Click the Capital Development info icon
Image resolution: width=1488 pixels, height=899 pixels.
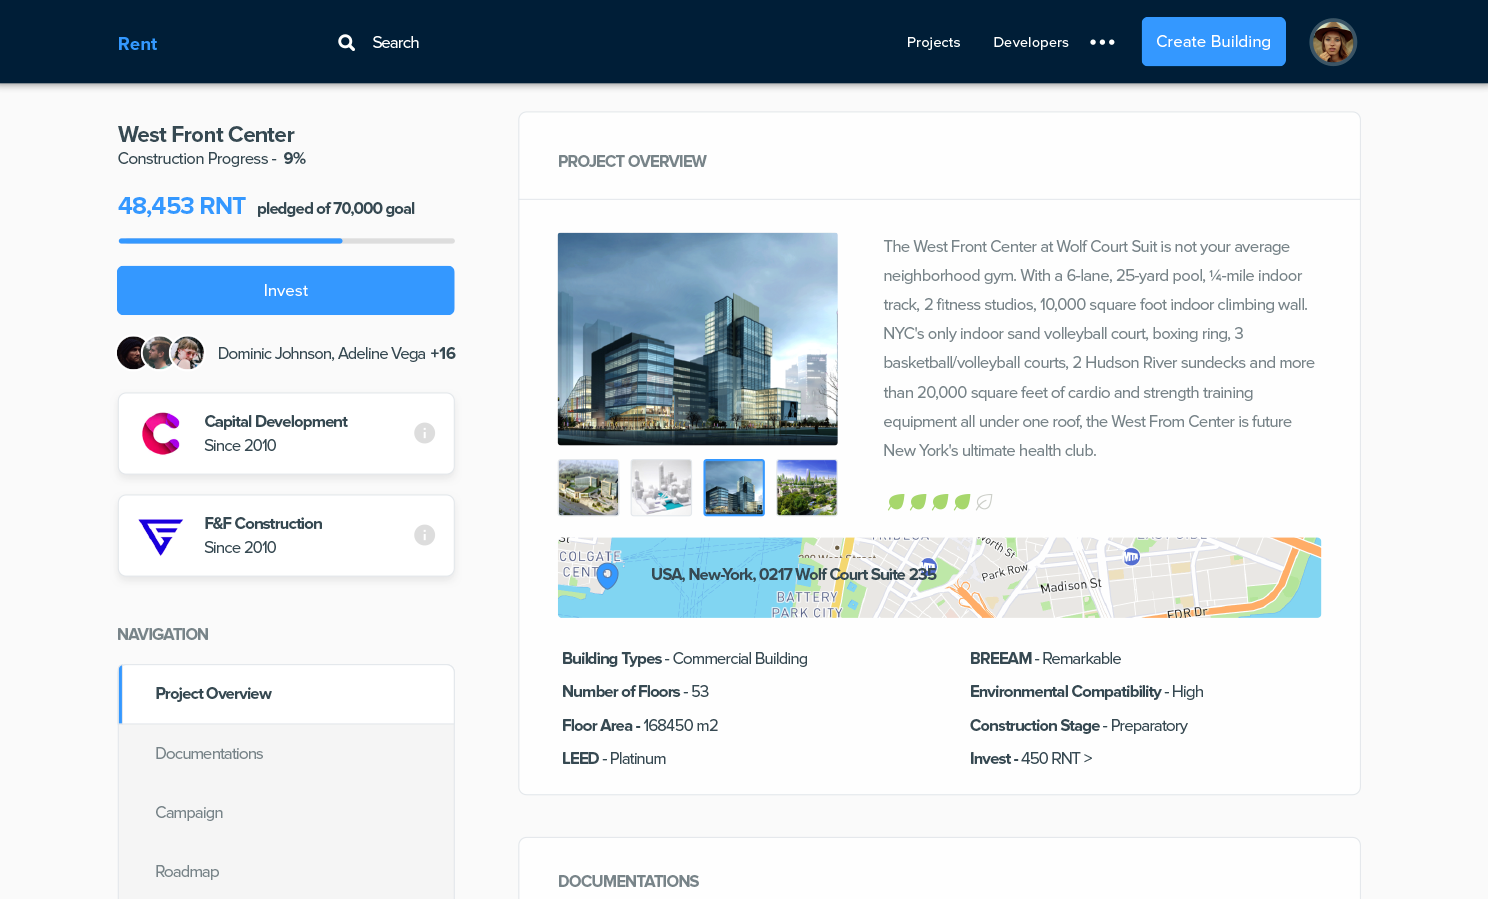click(x=424, y=433)
